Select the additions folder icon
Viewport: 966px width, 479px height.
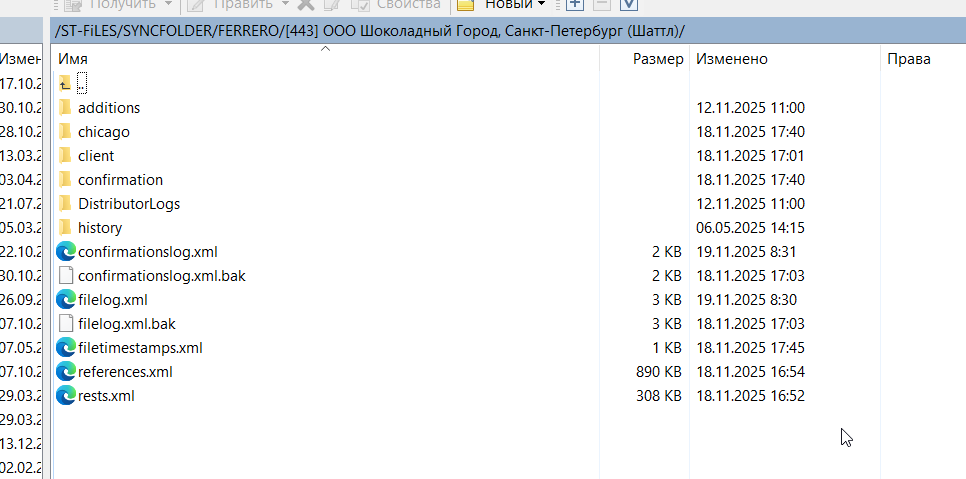pyautogui.click(x=65, y=107)
